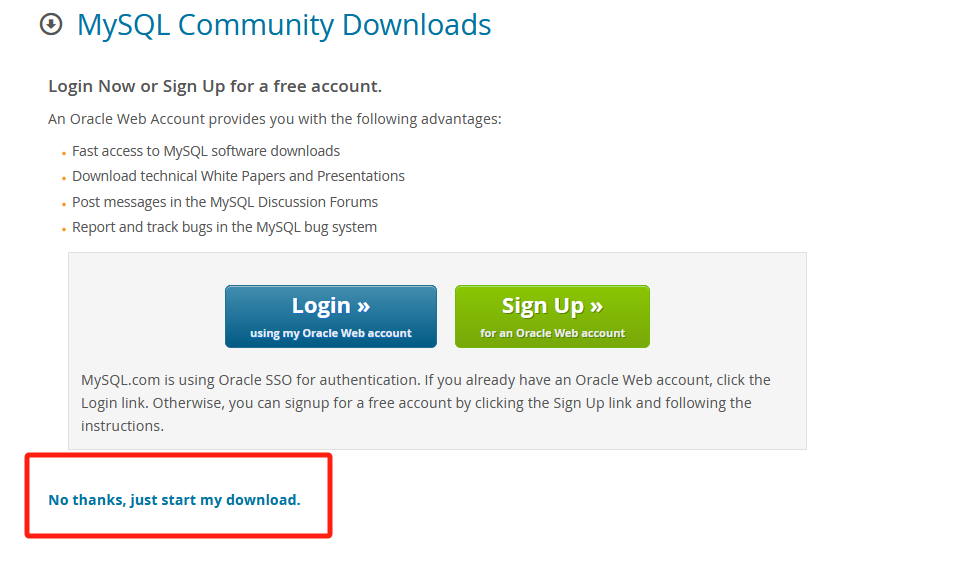Screen dimensions: 961x564
Task: Click the double chevron on Sign Up button
Action: click(x=596, y=306)
